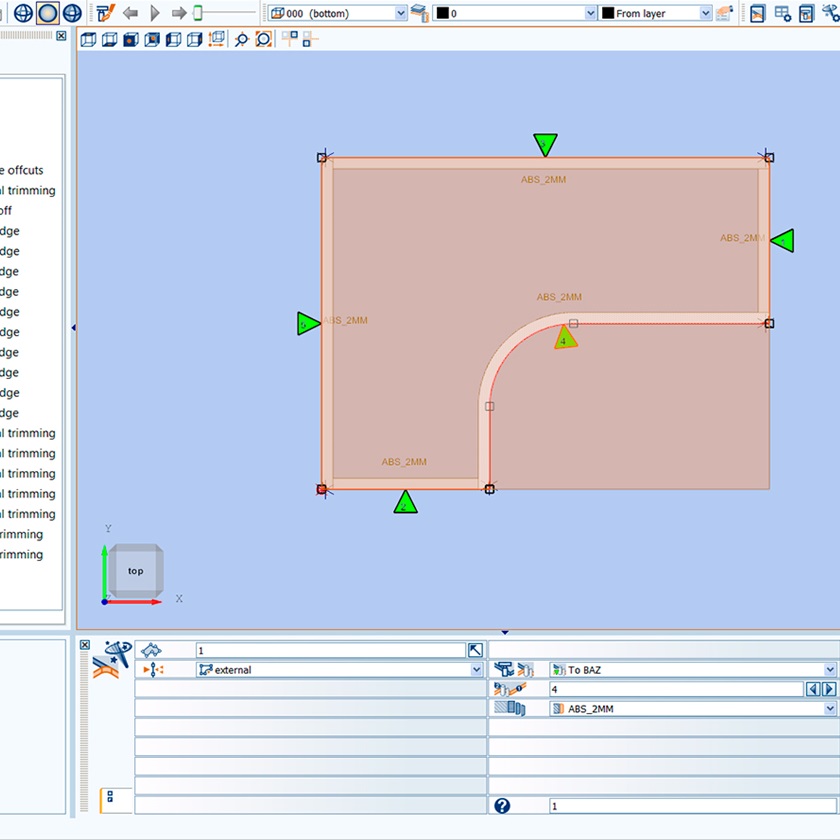
Task: Click the top-left corner point of the part
Action: click(x=321, y=158)
